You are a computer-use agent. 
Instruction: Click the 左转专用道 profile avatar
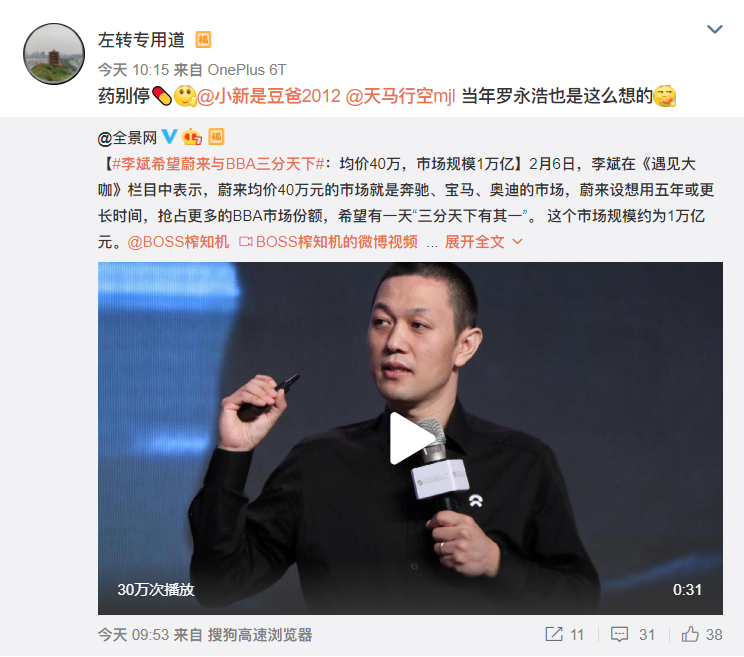pyautogui.click(x=54, y=54)
